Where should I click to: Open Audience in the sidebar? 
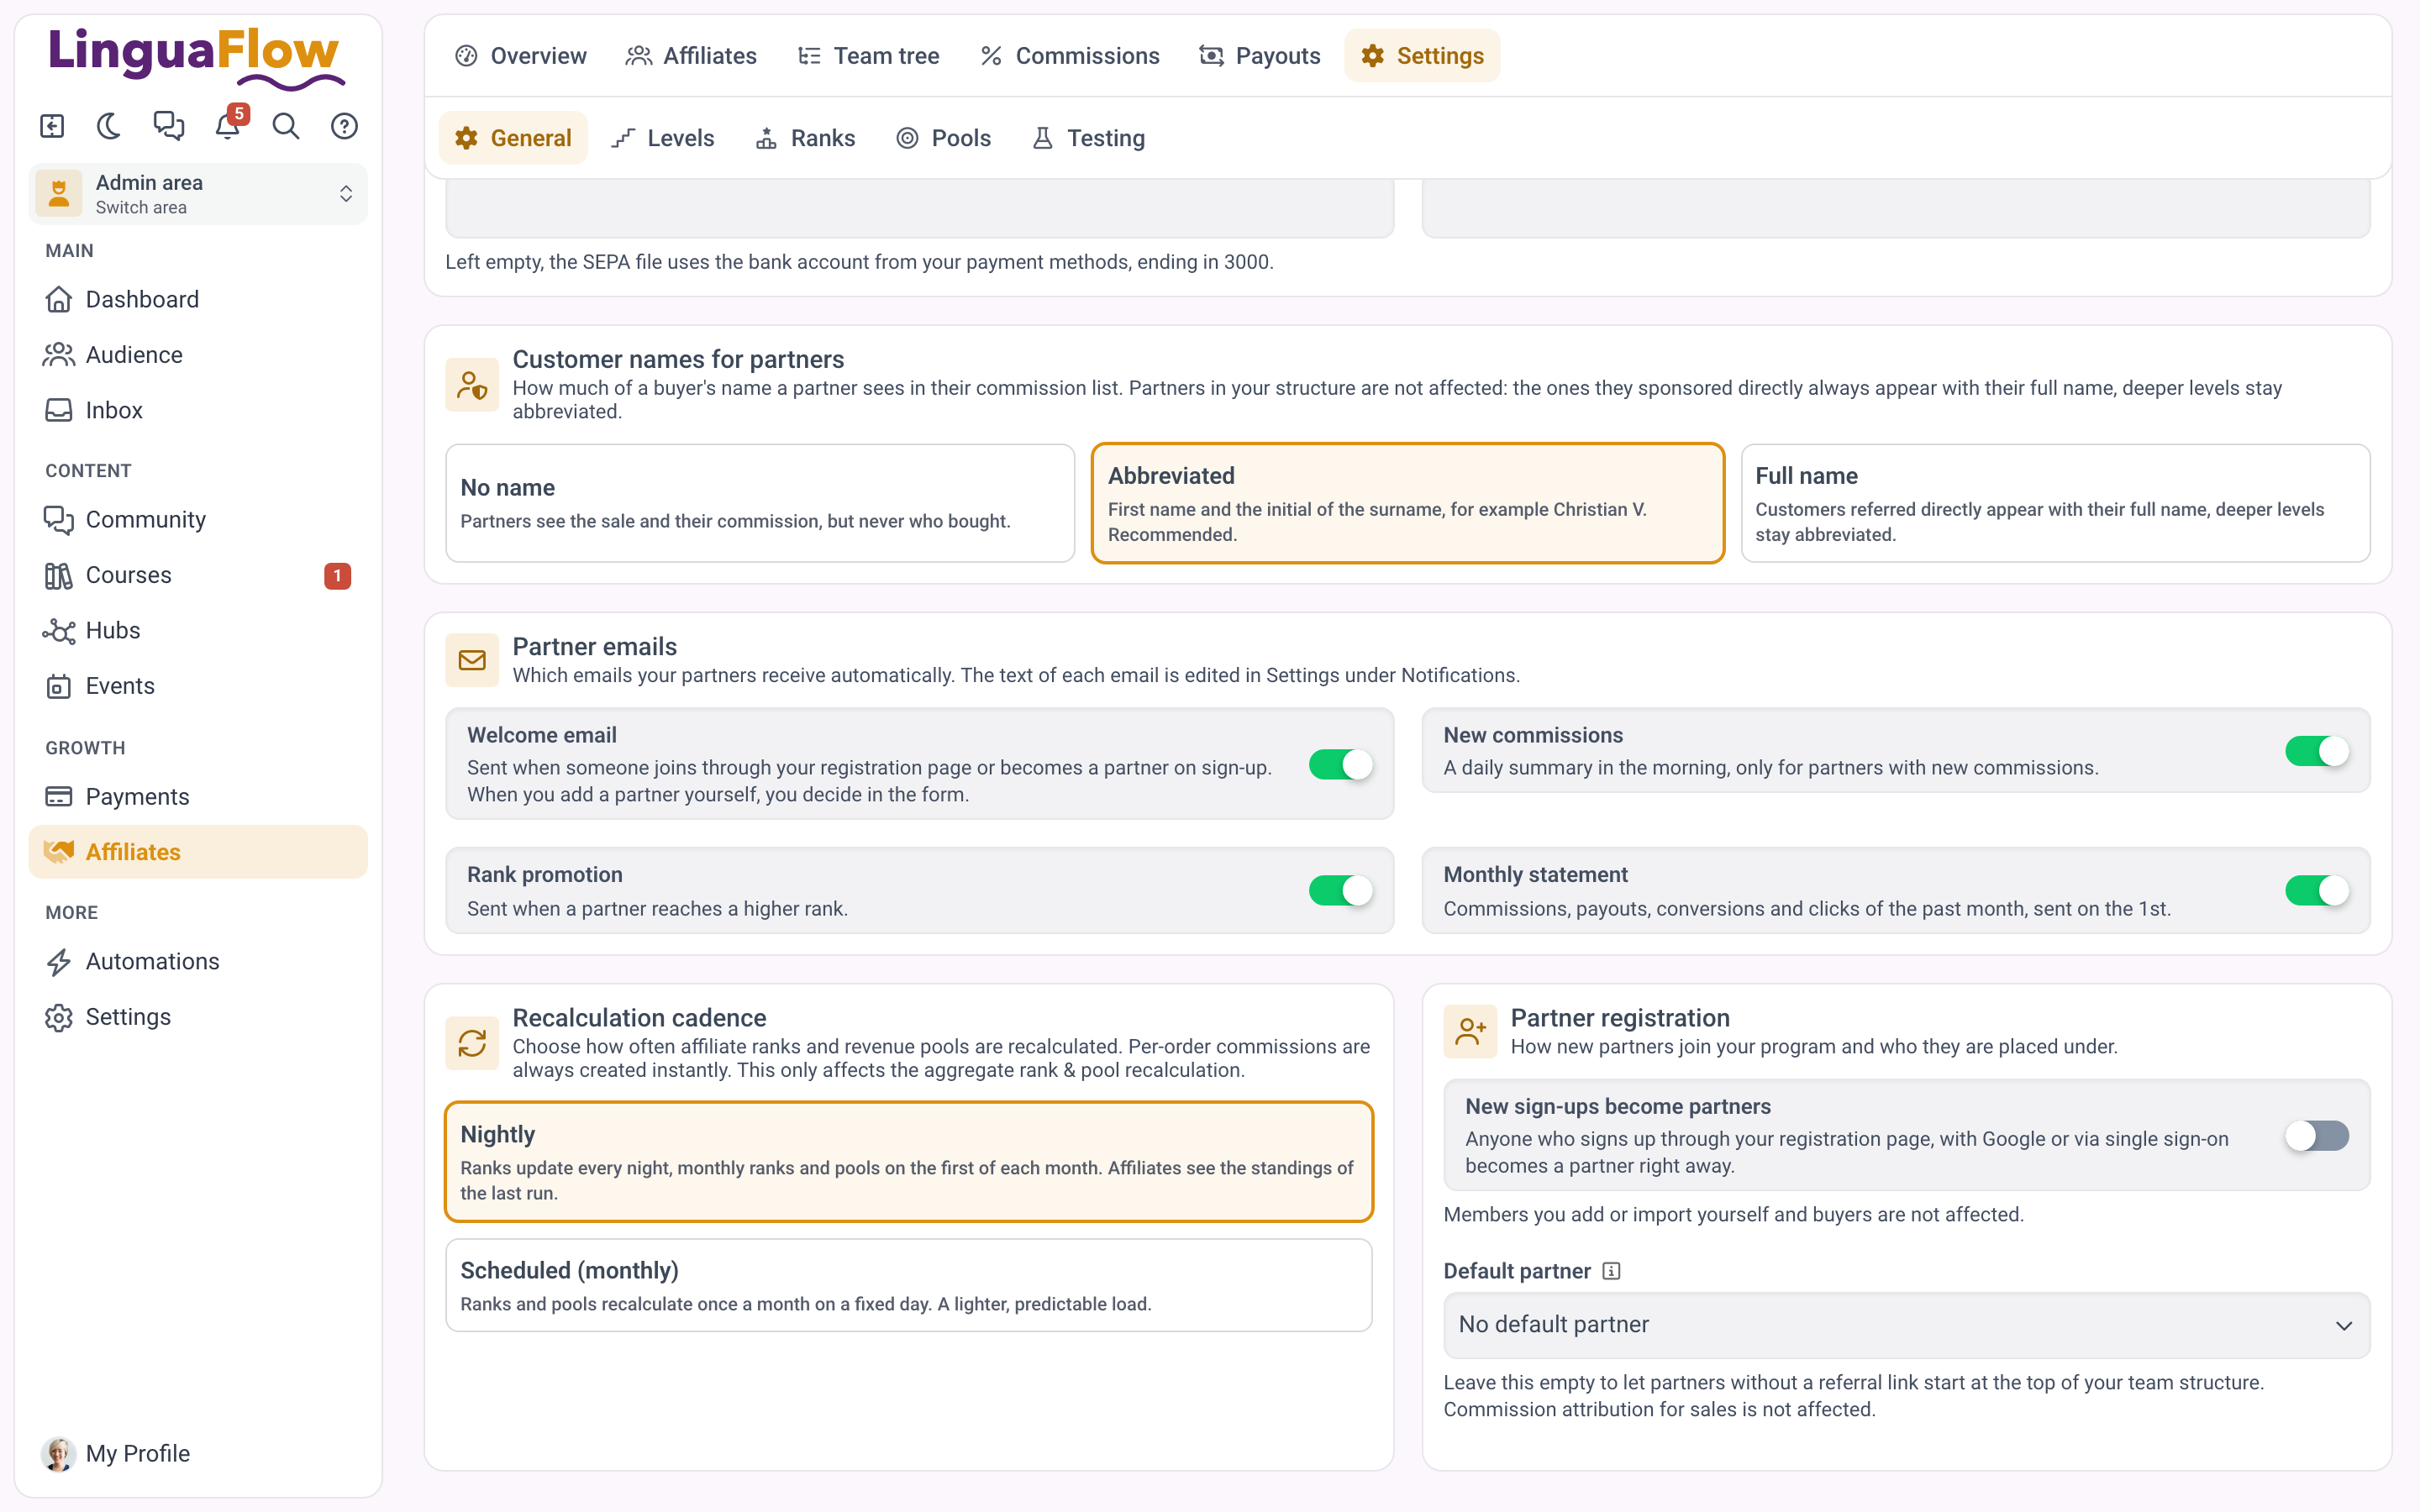(198, 355)
